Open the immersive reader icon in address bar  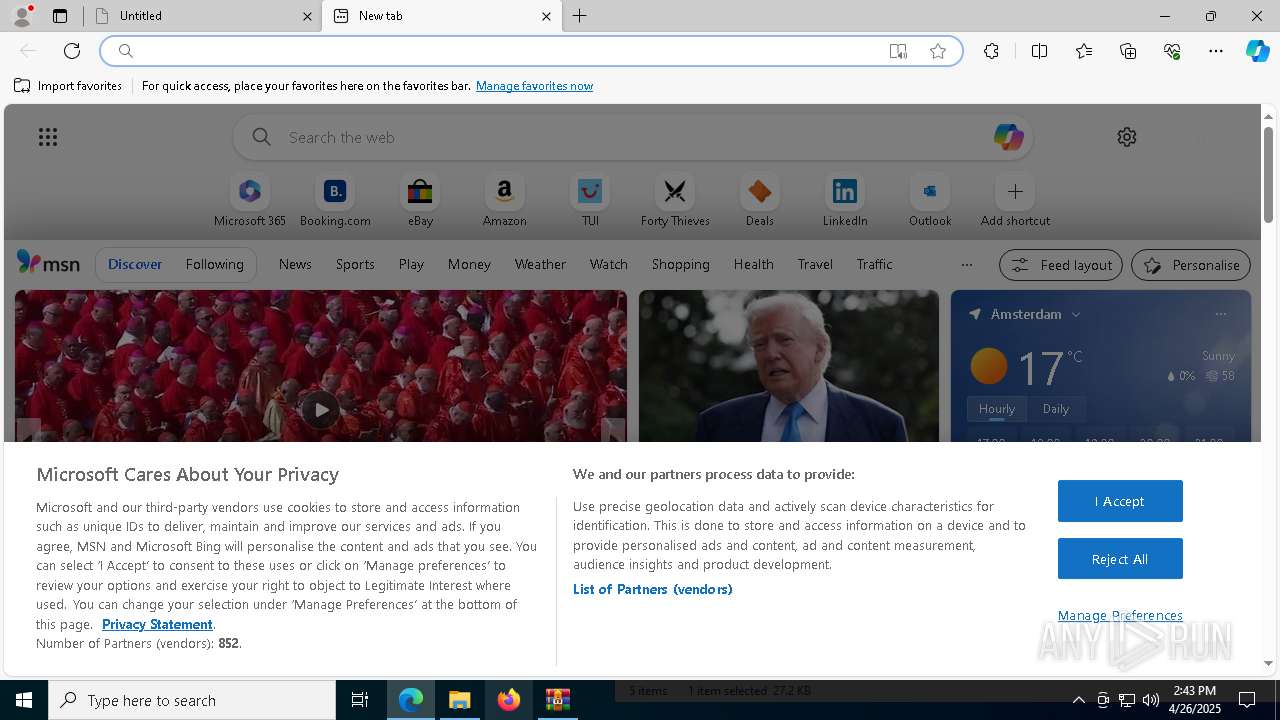(x=898, y=51)
